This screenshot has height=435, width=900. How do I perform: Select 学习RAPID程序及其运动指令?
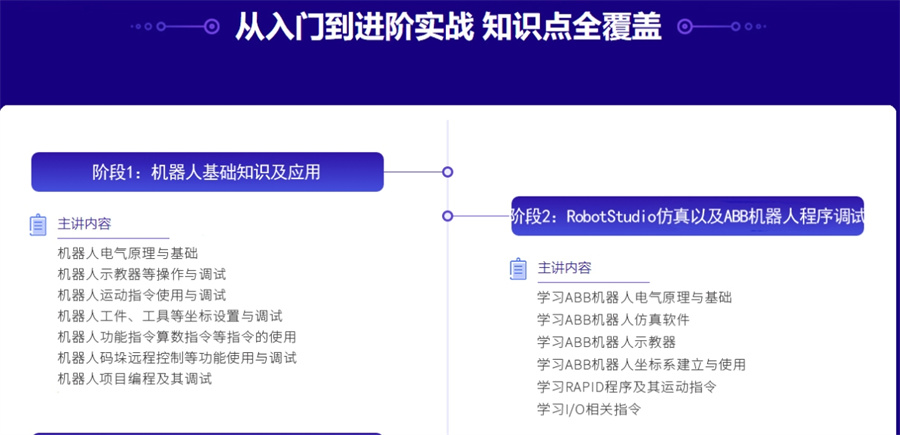(x=627, y=387)
